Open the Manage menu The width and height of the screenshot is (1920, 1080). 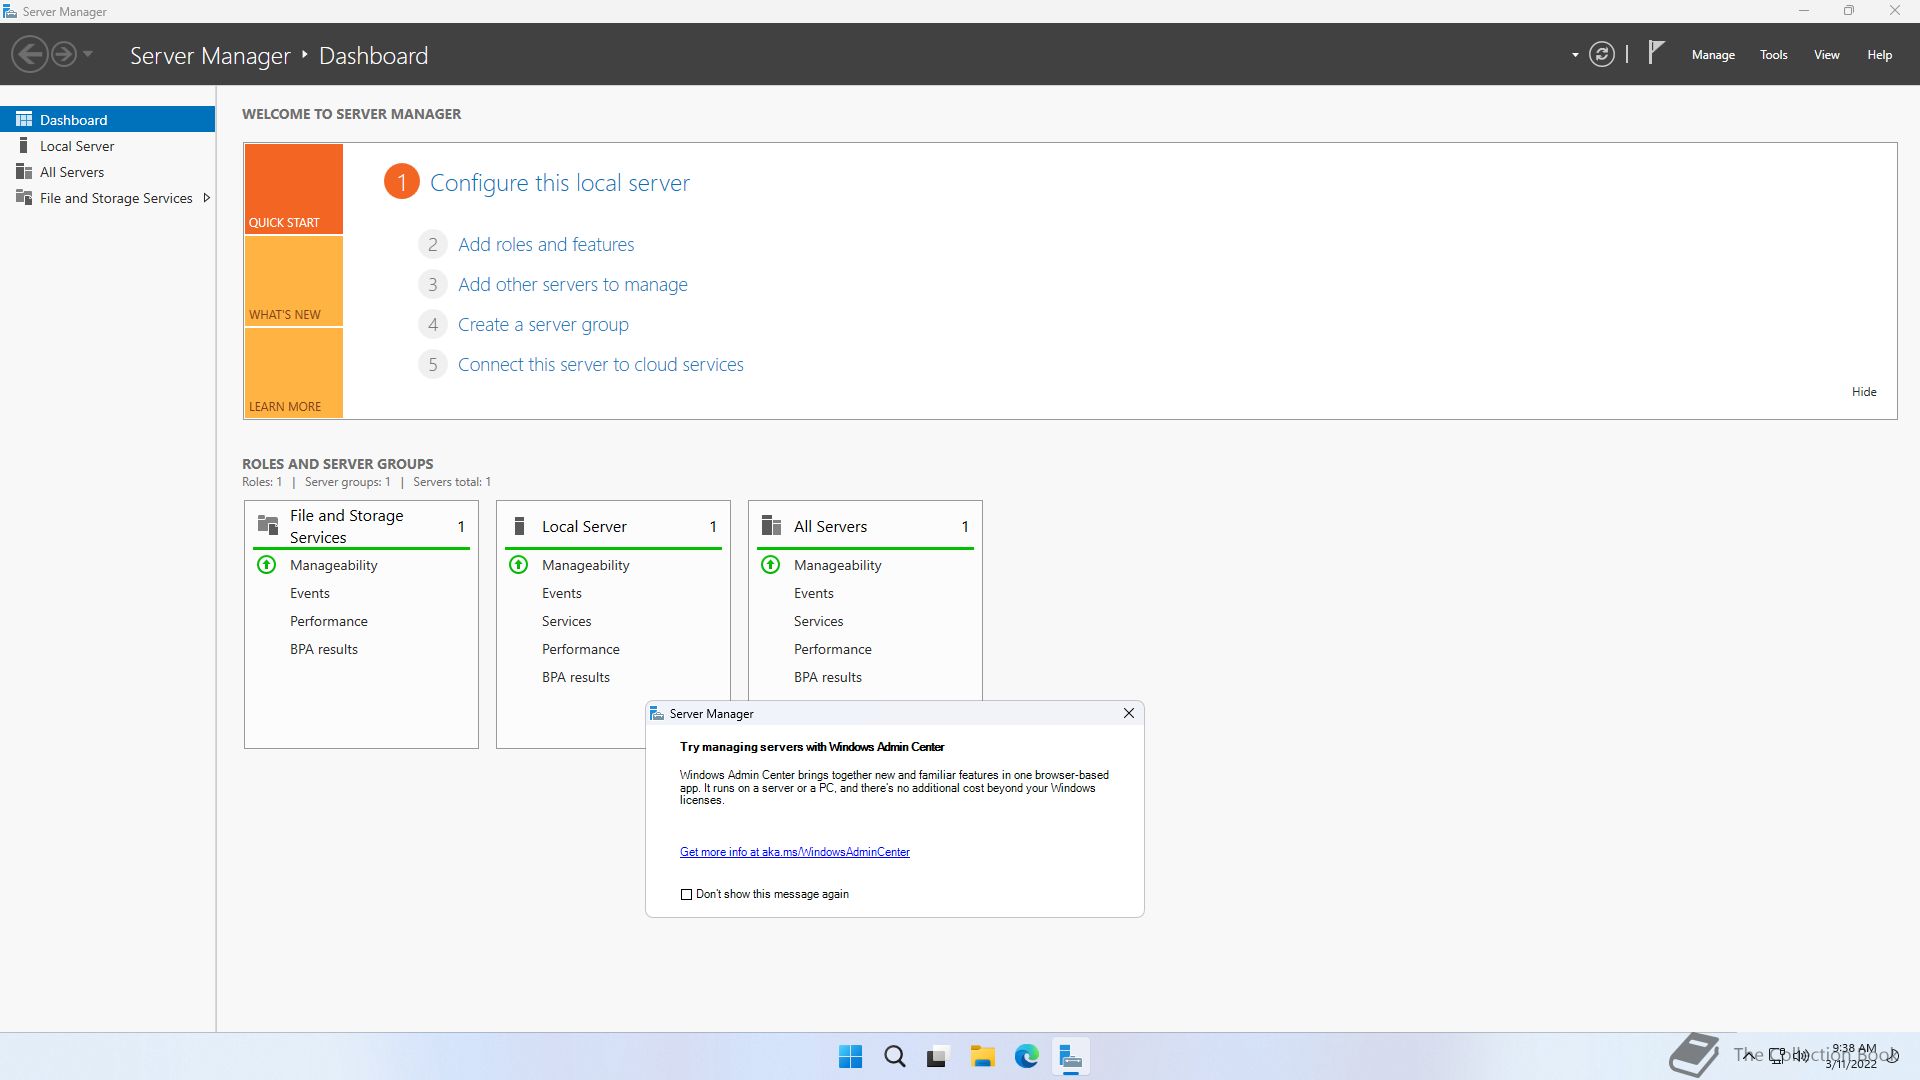pos(1713,55)
